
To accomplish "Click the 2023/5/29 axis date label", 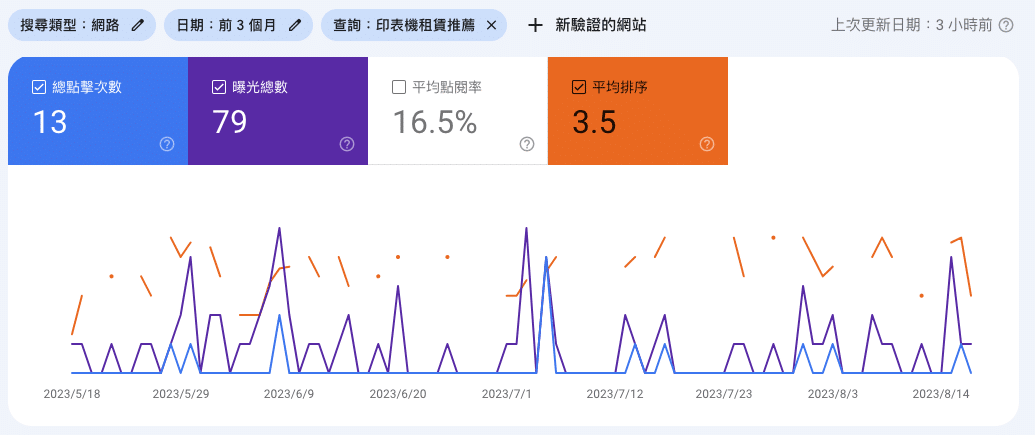I will pyautogui.click(x=181, y=394).
